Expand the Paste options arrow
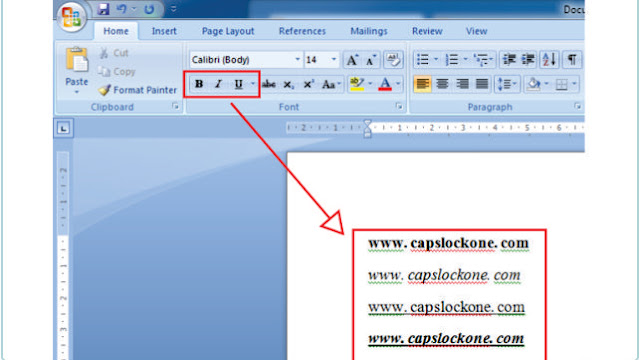Viewport: 640px width, 360px height. [76, 92]
